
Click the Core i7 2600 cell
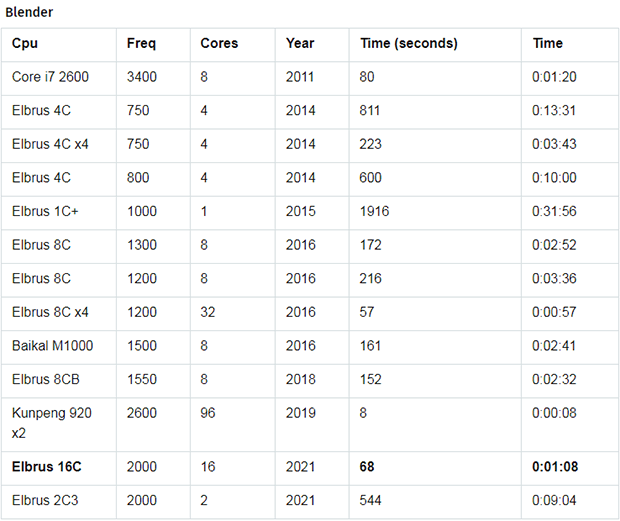tap(50, 77)
